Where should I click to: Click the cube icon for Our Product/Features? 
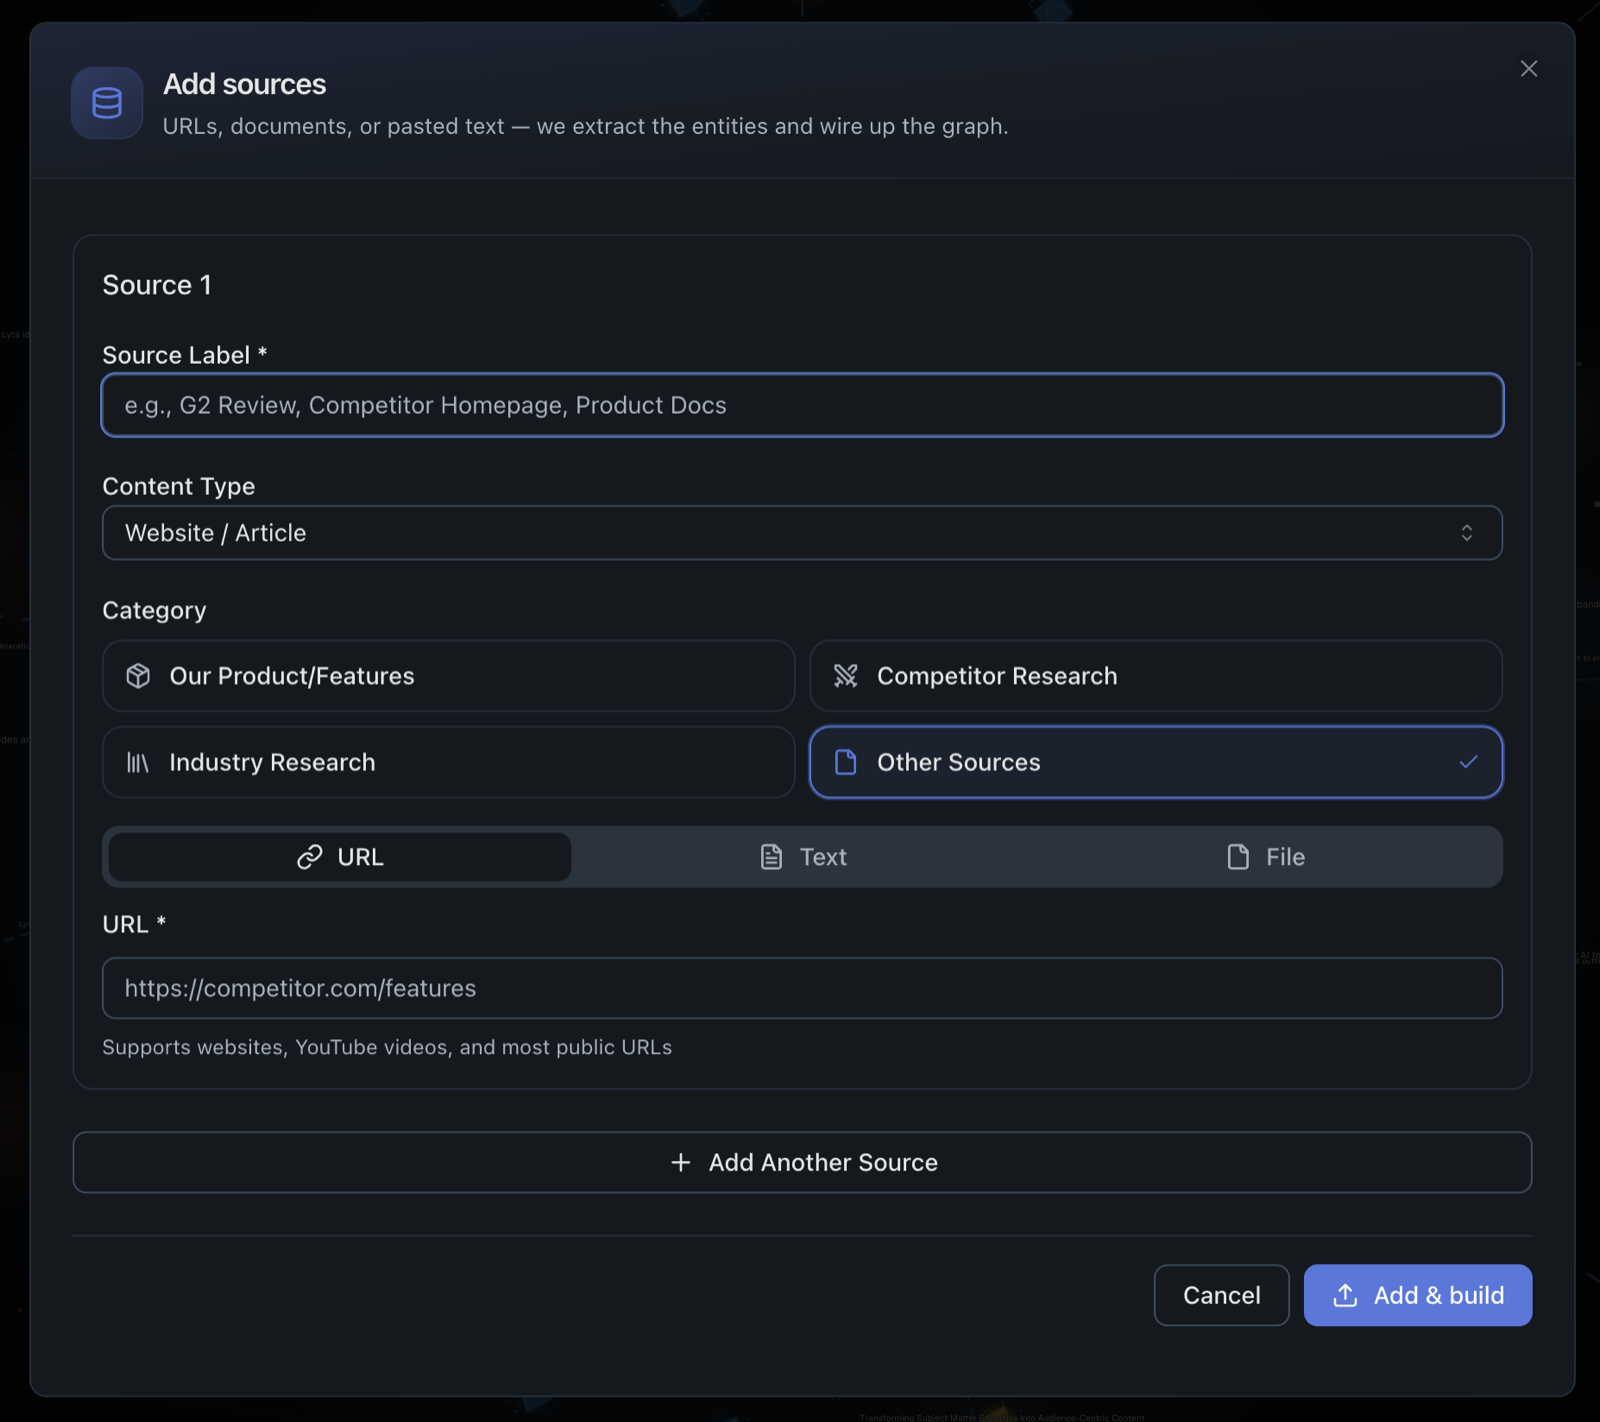click(138, 676)
